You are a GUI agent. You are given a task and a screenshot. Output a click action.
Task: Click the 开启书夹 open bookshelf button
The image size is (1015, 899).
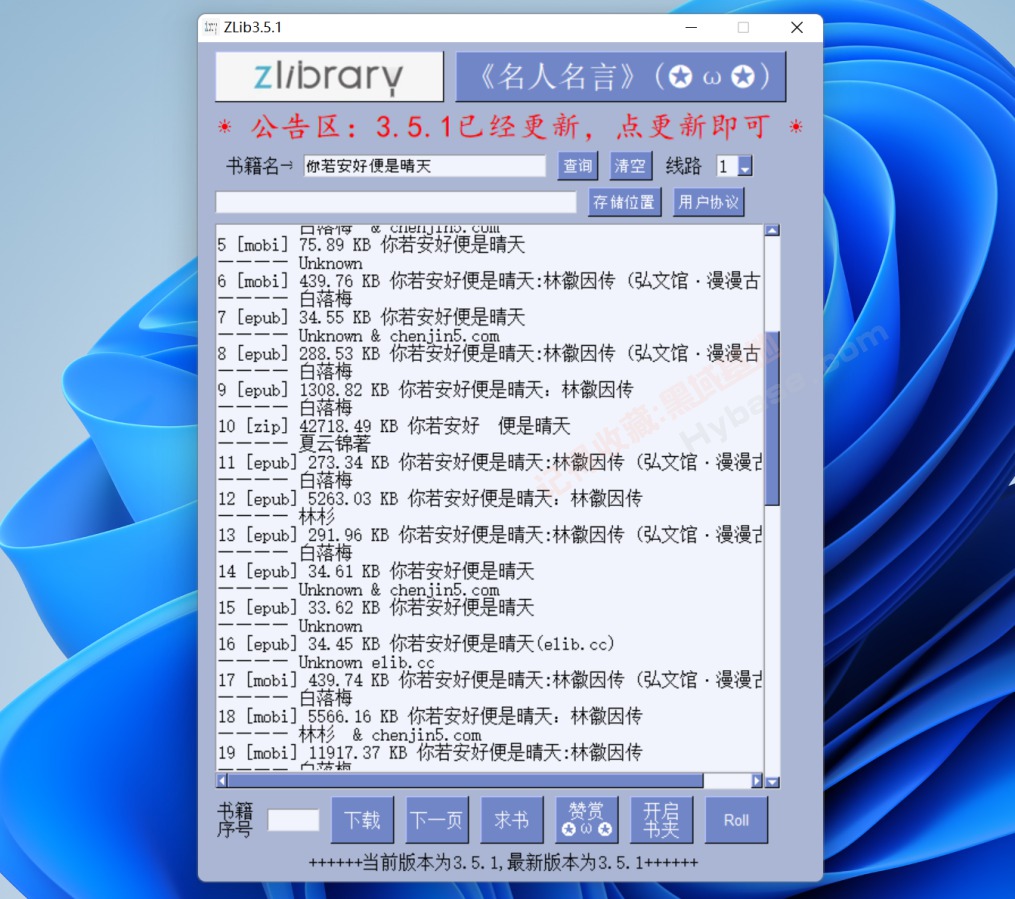click(662, 820)
